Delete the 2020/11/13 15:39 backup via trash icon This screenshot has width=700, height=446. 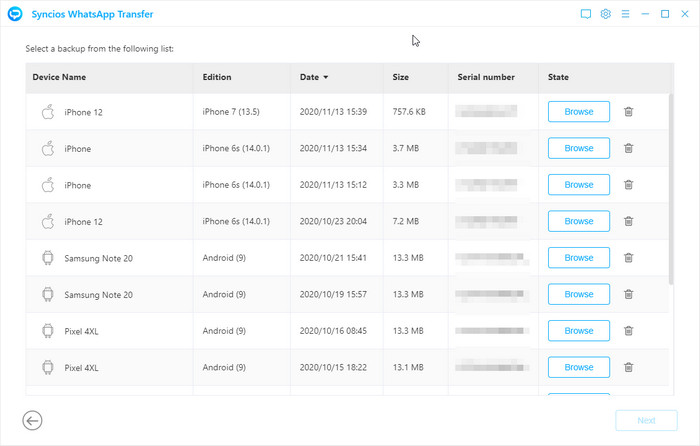tap(629, 112)
